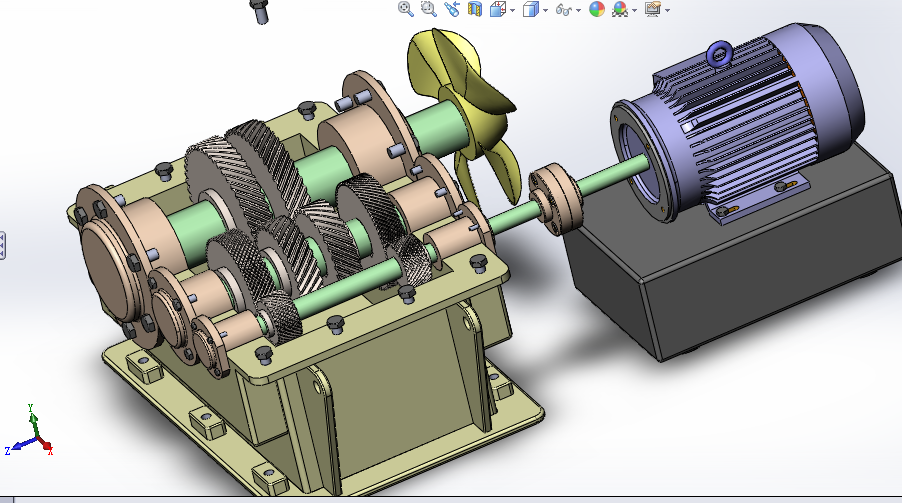Image resolution: width=902 pixels, height=503 pixels.
Task: Open Edit Appearance color ball icon
Action: point(597,9)
